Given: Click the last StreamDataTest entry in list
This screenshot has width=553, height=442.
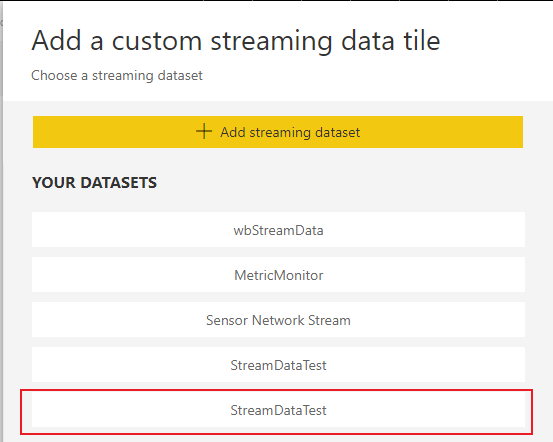Looking at the screenshot, I should tap(278, 410).
